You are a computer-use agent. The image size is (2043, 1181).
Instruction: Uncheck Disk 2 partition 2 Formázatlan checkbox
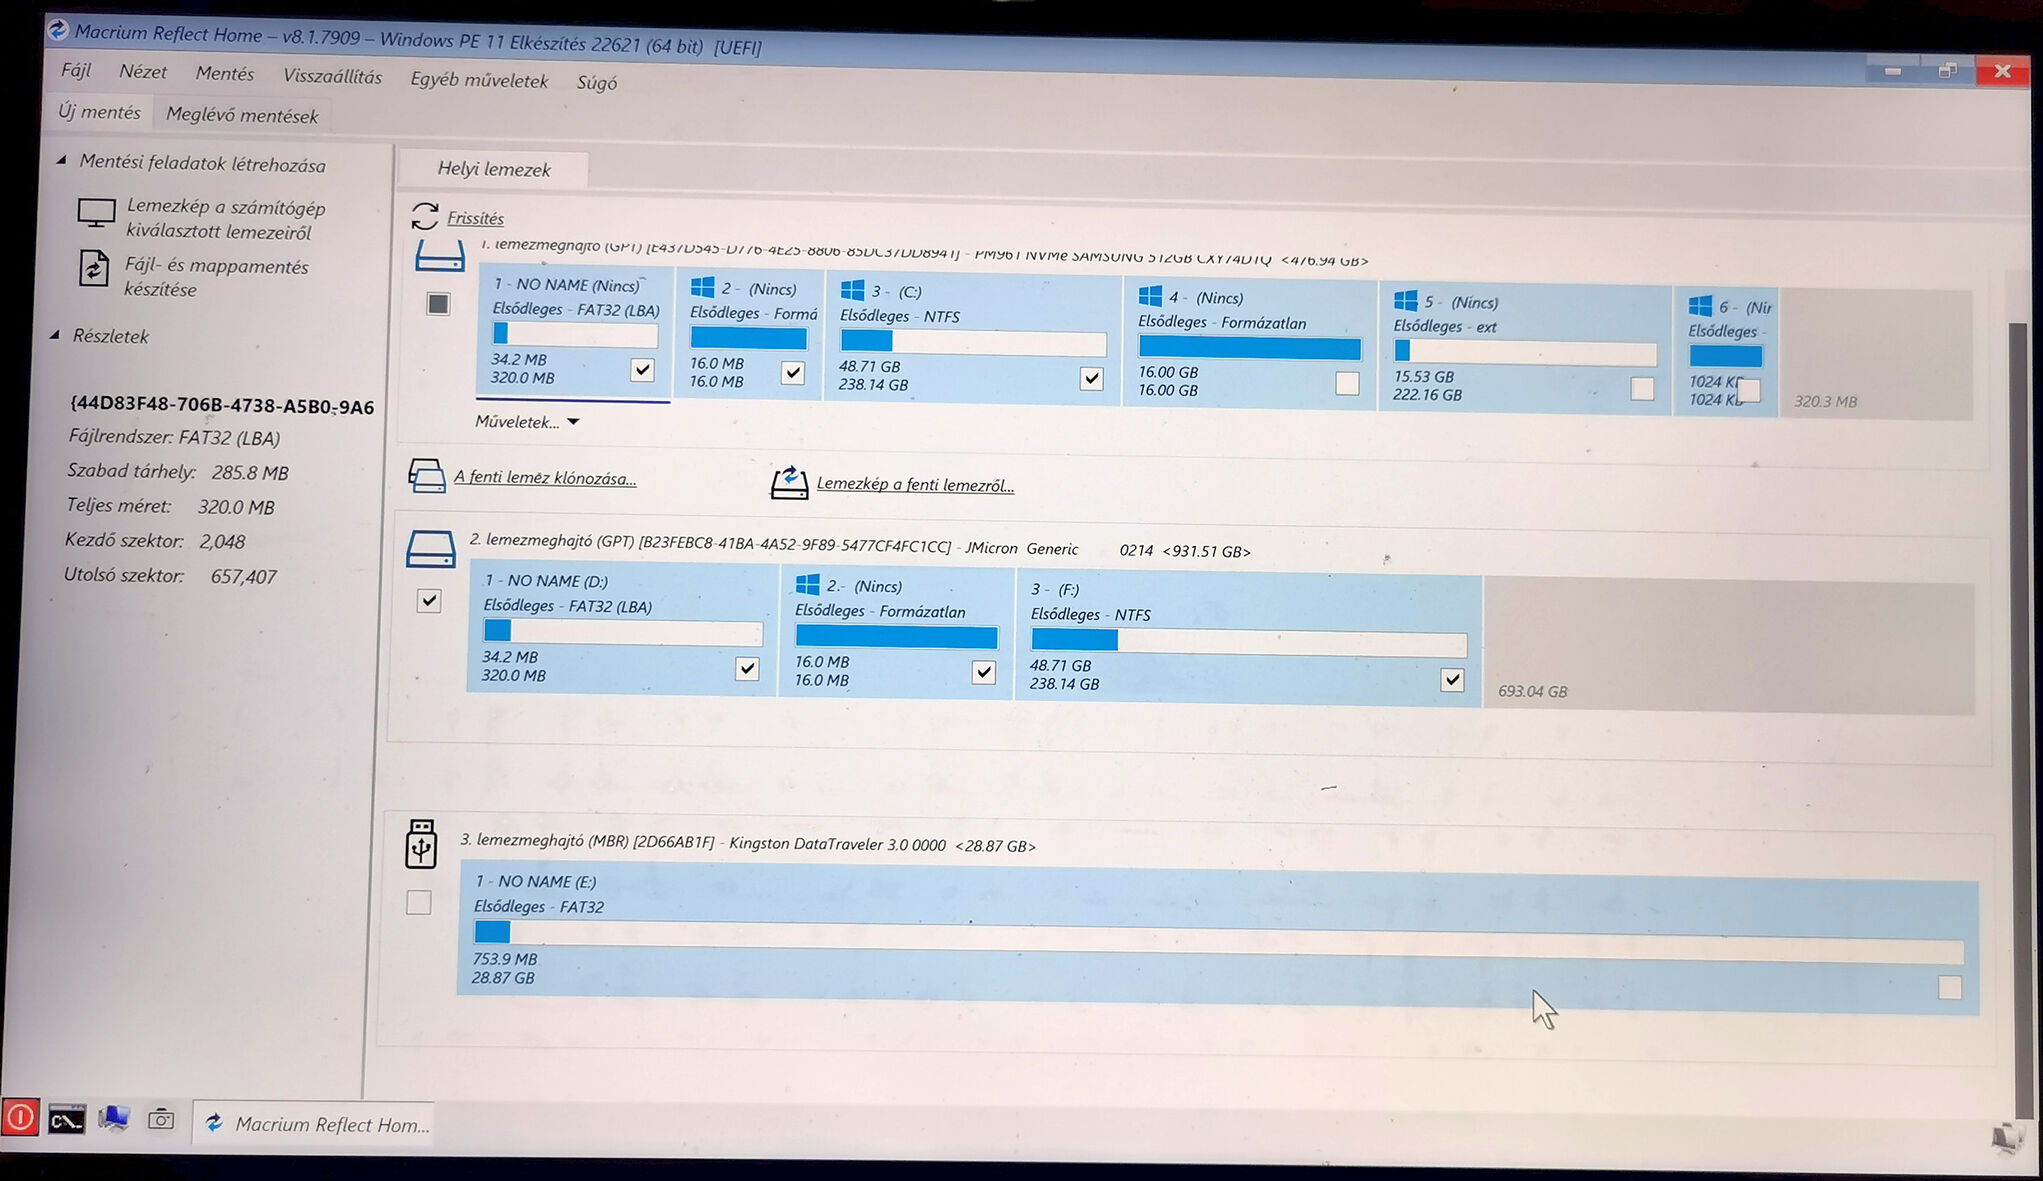click(984, 672)
